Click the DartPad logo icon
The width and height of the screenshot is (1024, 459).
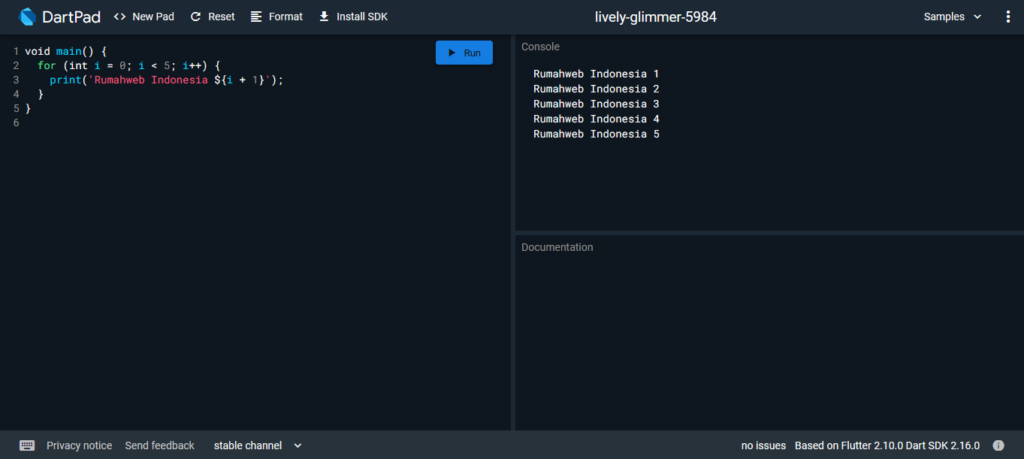click(29, 17)
